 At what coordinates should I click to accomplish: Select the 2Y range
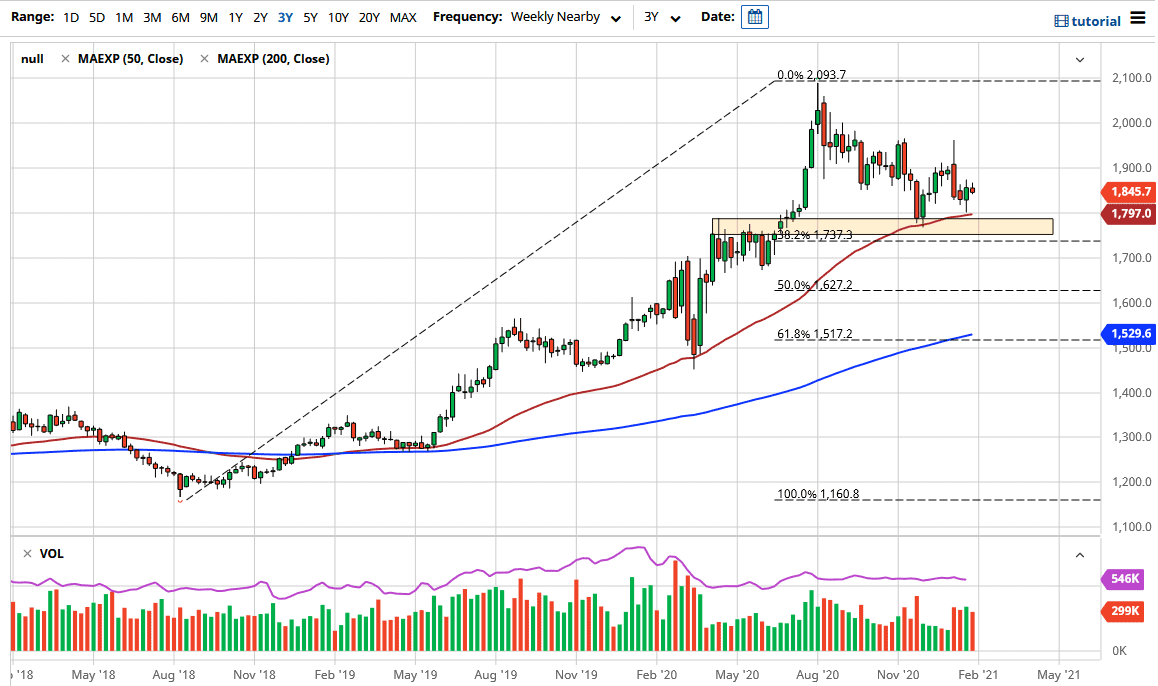tap(261, 17)
